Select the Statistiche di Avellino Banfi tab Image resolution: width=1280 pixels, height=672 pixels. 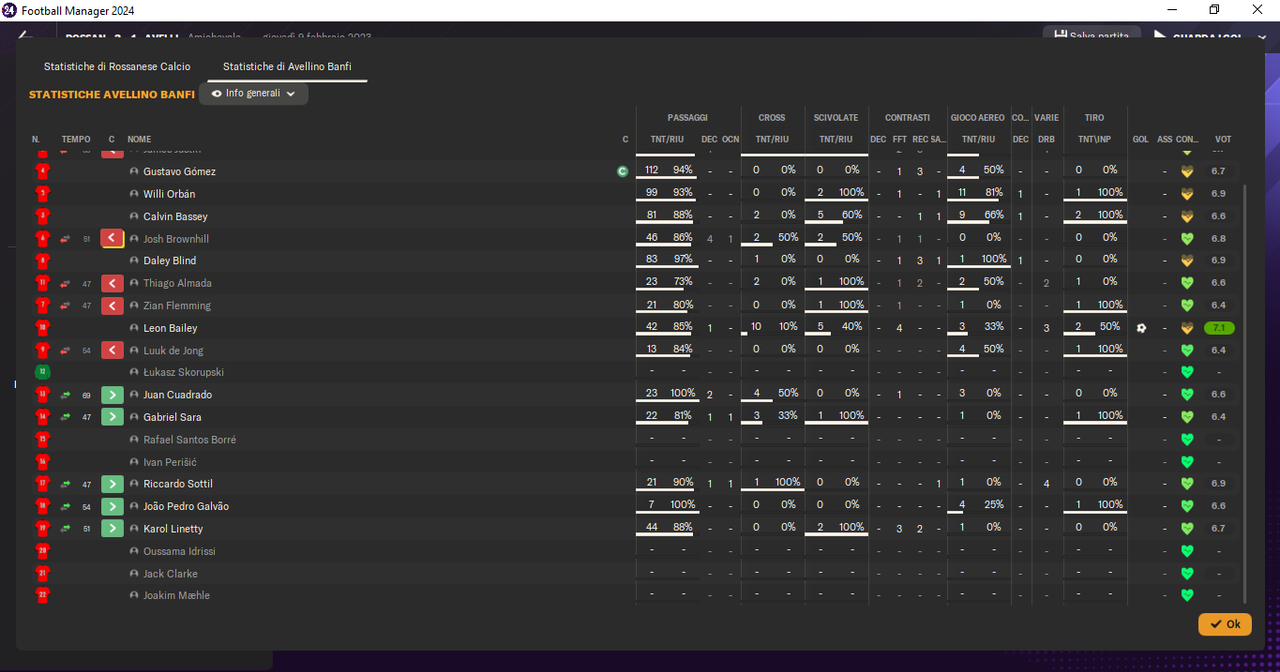(287, 67)
